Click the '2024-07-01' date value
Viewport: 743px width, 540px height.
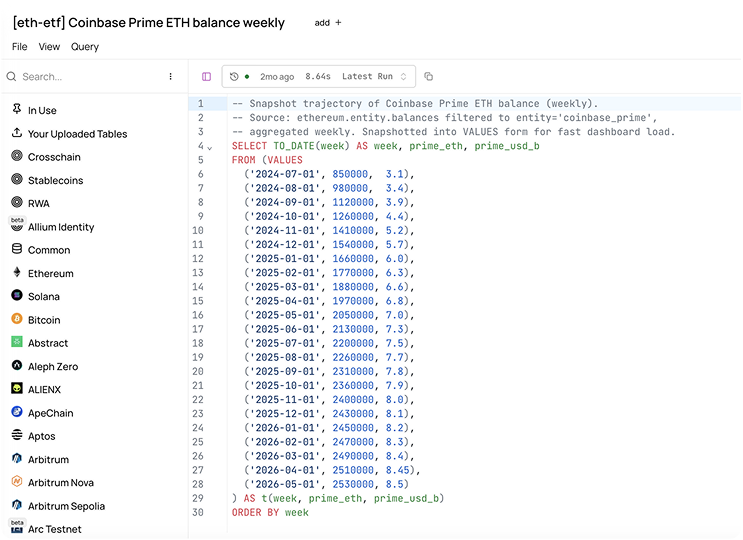pyautogui.click(x=285, y=174)
